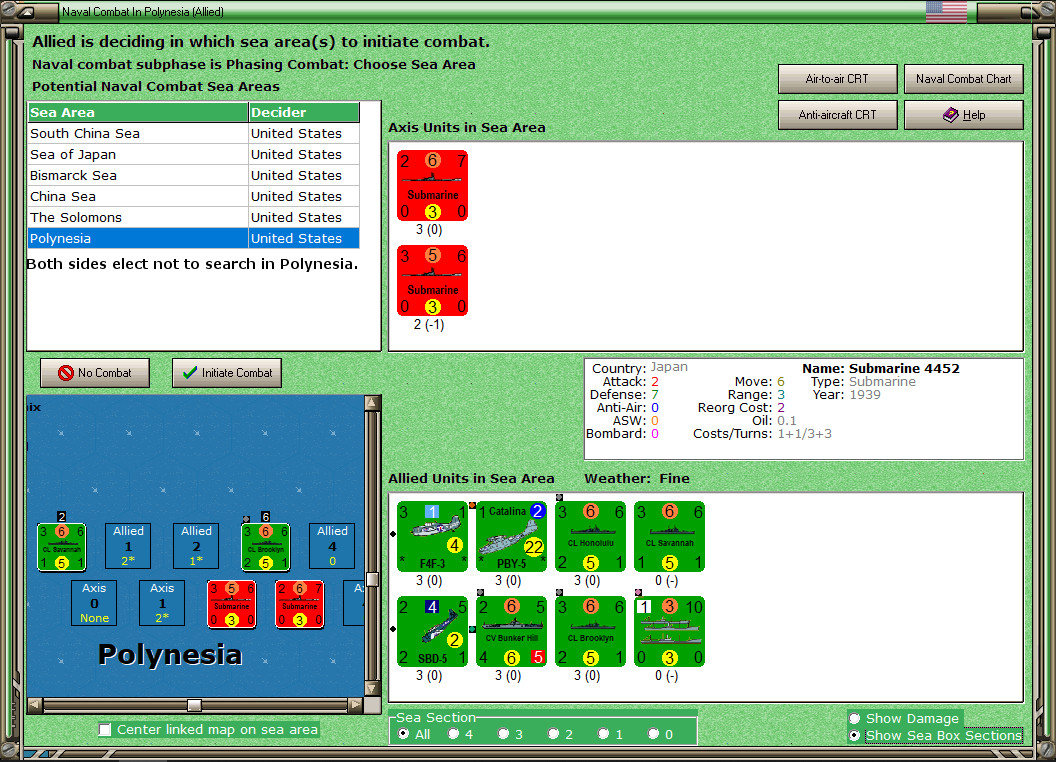Click the map horizontal scrollbar thumb

point(194,705)
